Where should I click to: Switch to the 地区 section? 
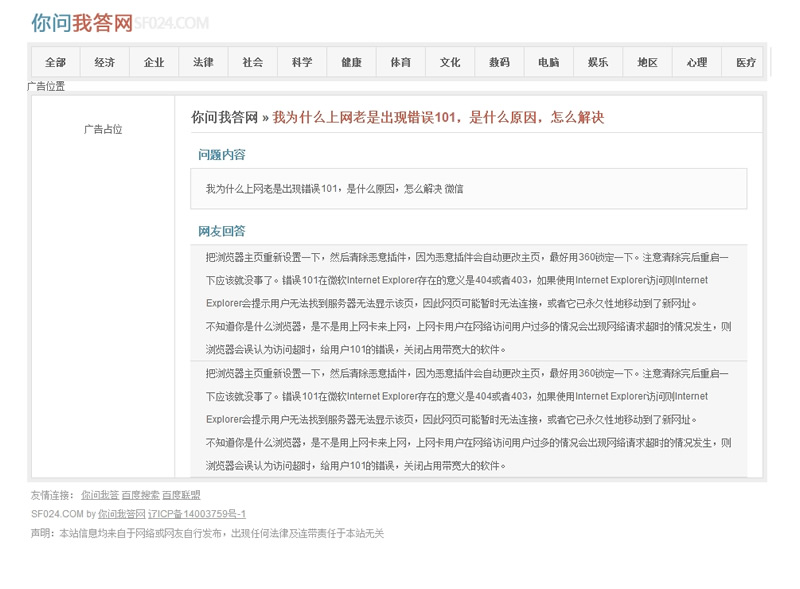coord(648,62)
